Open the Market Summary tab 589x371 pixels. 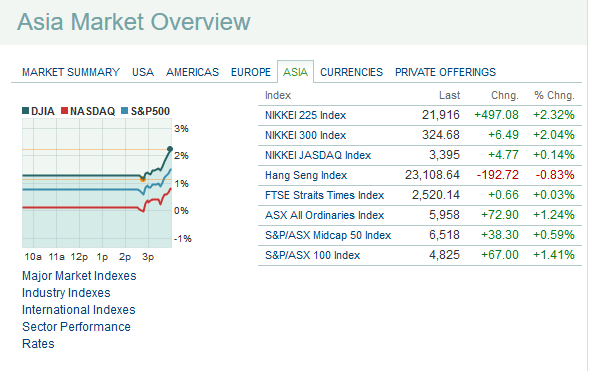coord(71,72)
